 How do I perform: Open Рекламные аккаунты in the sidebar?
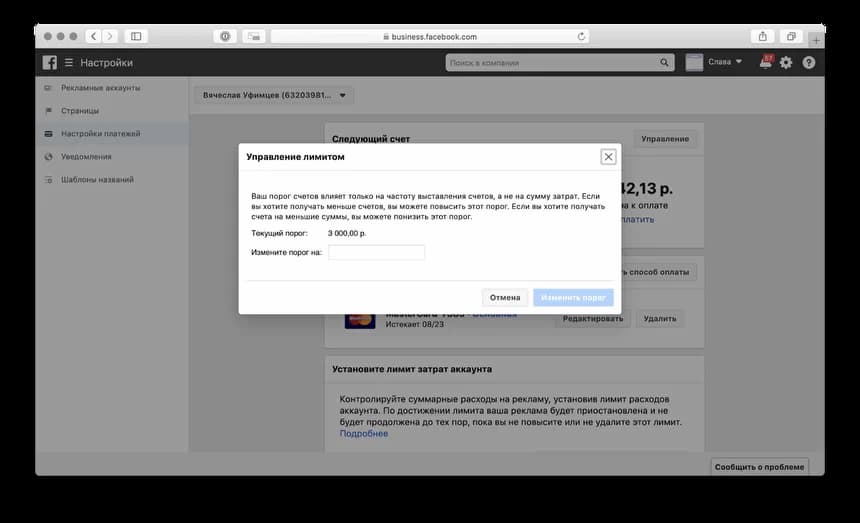tap(100, 88)
